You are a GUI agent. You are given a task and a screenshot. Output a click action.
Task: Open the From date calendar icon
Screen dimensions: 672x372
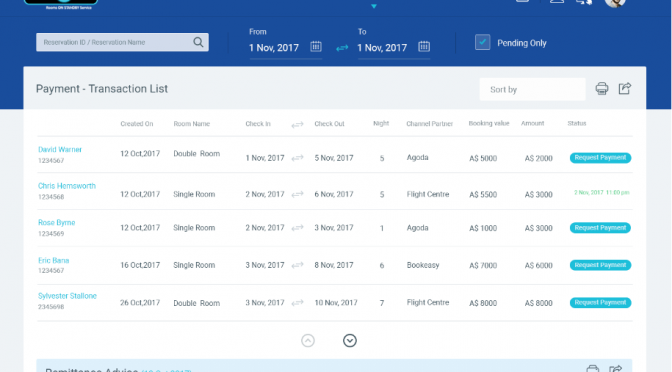pos(316,46)
